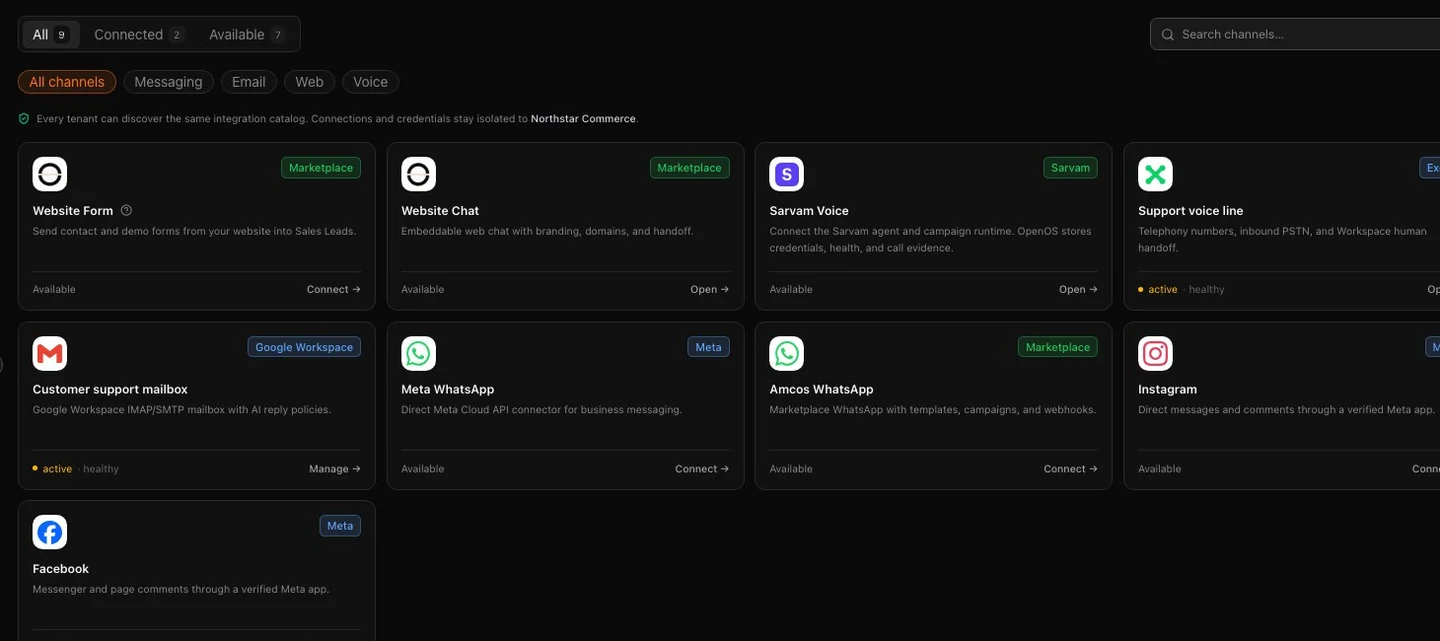Click the Amcos WhatsApp logo icon
This screenshot has height=641, width=1440.
pyautogui.click(x=787, y=353)
